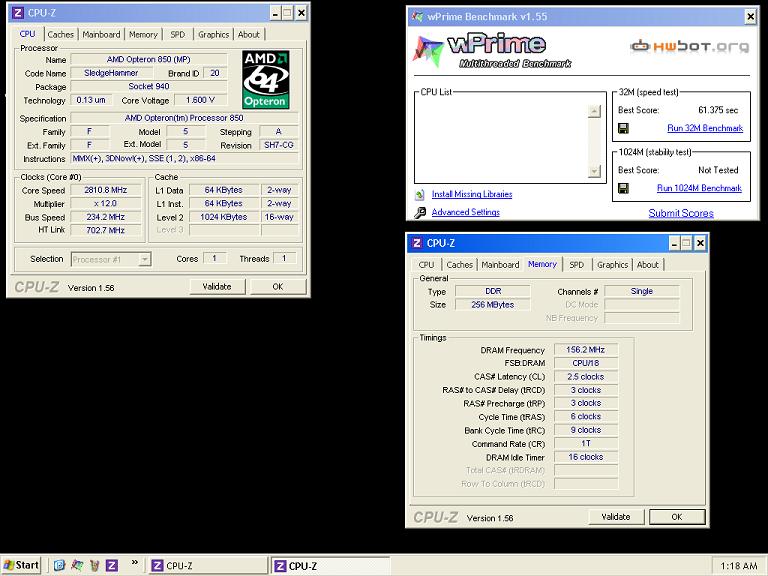
Task: Click the pressed active CPU-Z taskbar button
Action: pos(331,566)
